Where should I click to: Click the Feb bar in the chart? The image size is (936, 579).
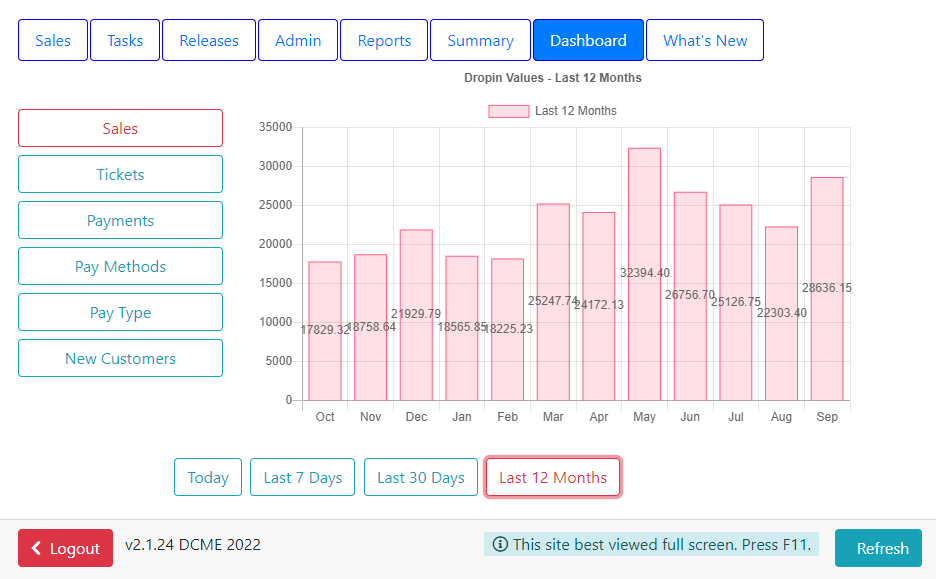[507, 329]
